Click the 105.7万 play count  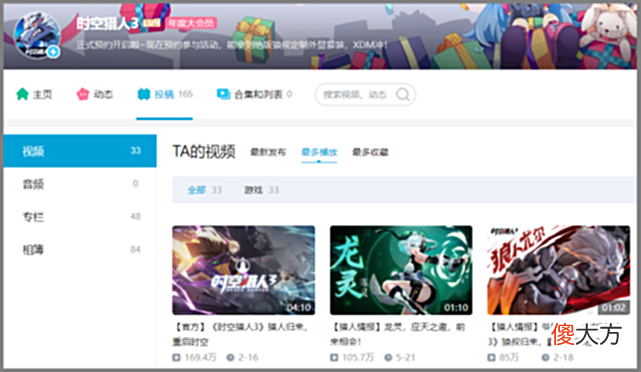358,357
